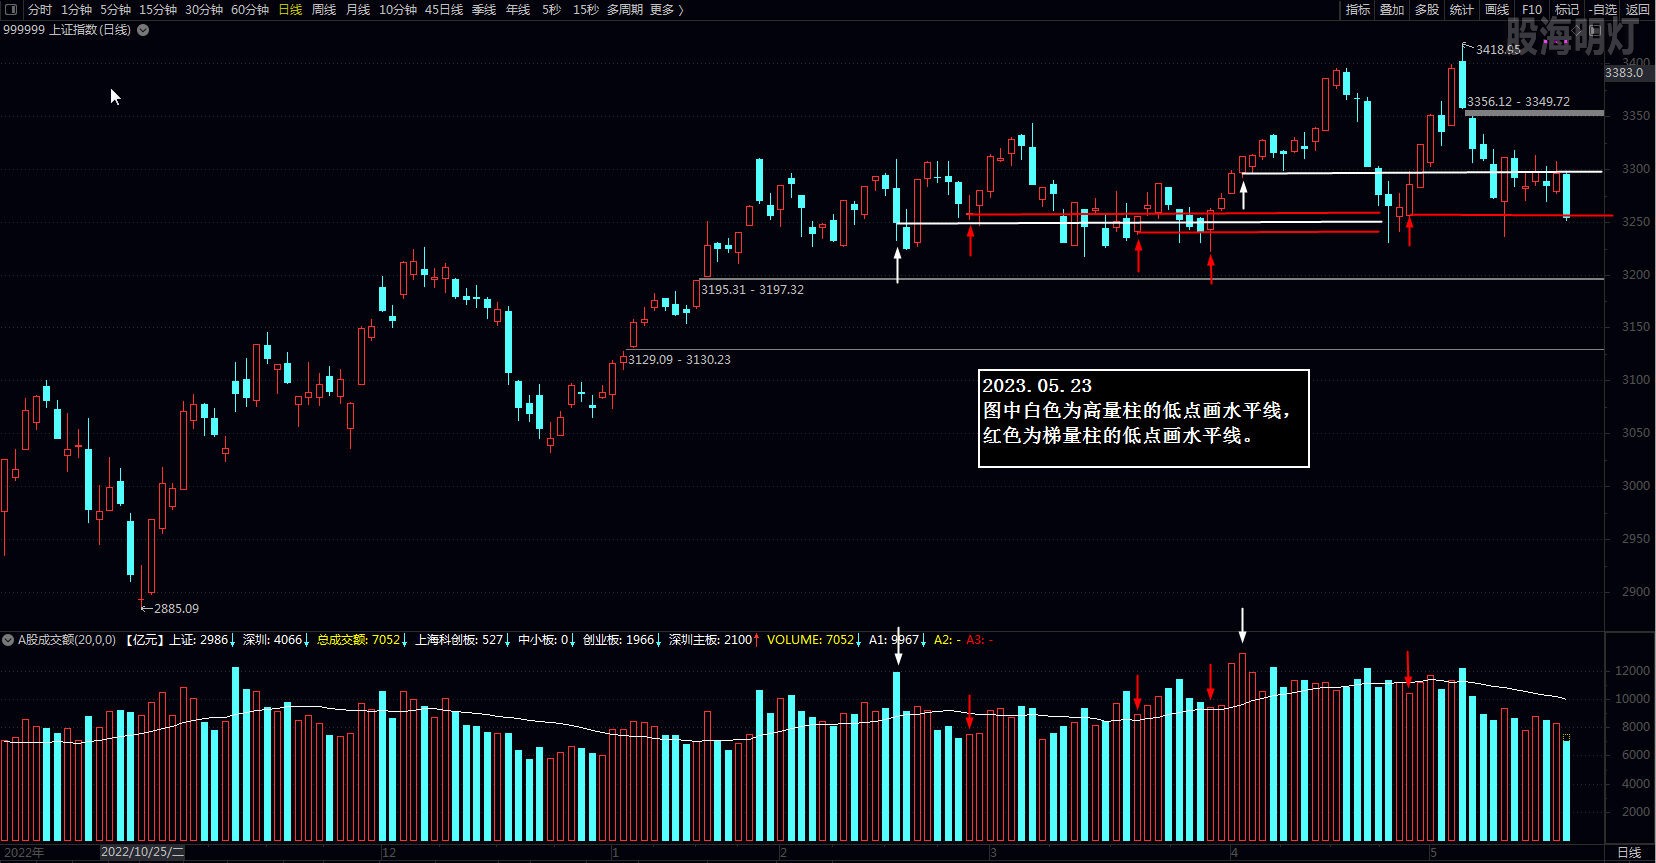Toggle the sidebar panel icon at top-left
This screenshot has height=863, width=1656.
coord(11,9)
